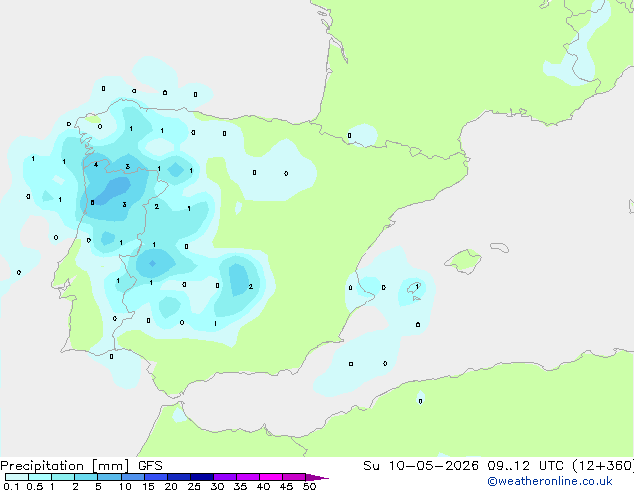Click the 2–5 mm legend color swatch
Viewport: 634px width, 490px height.
87,477
